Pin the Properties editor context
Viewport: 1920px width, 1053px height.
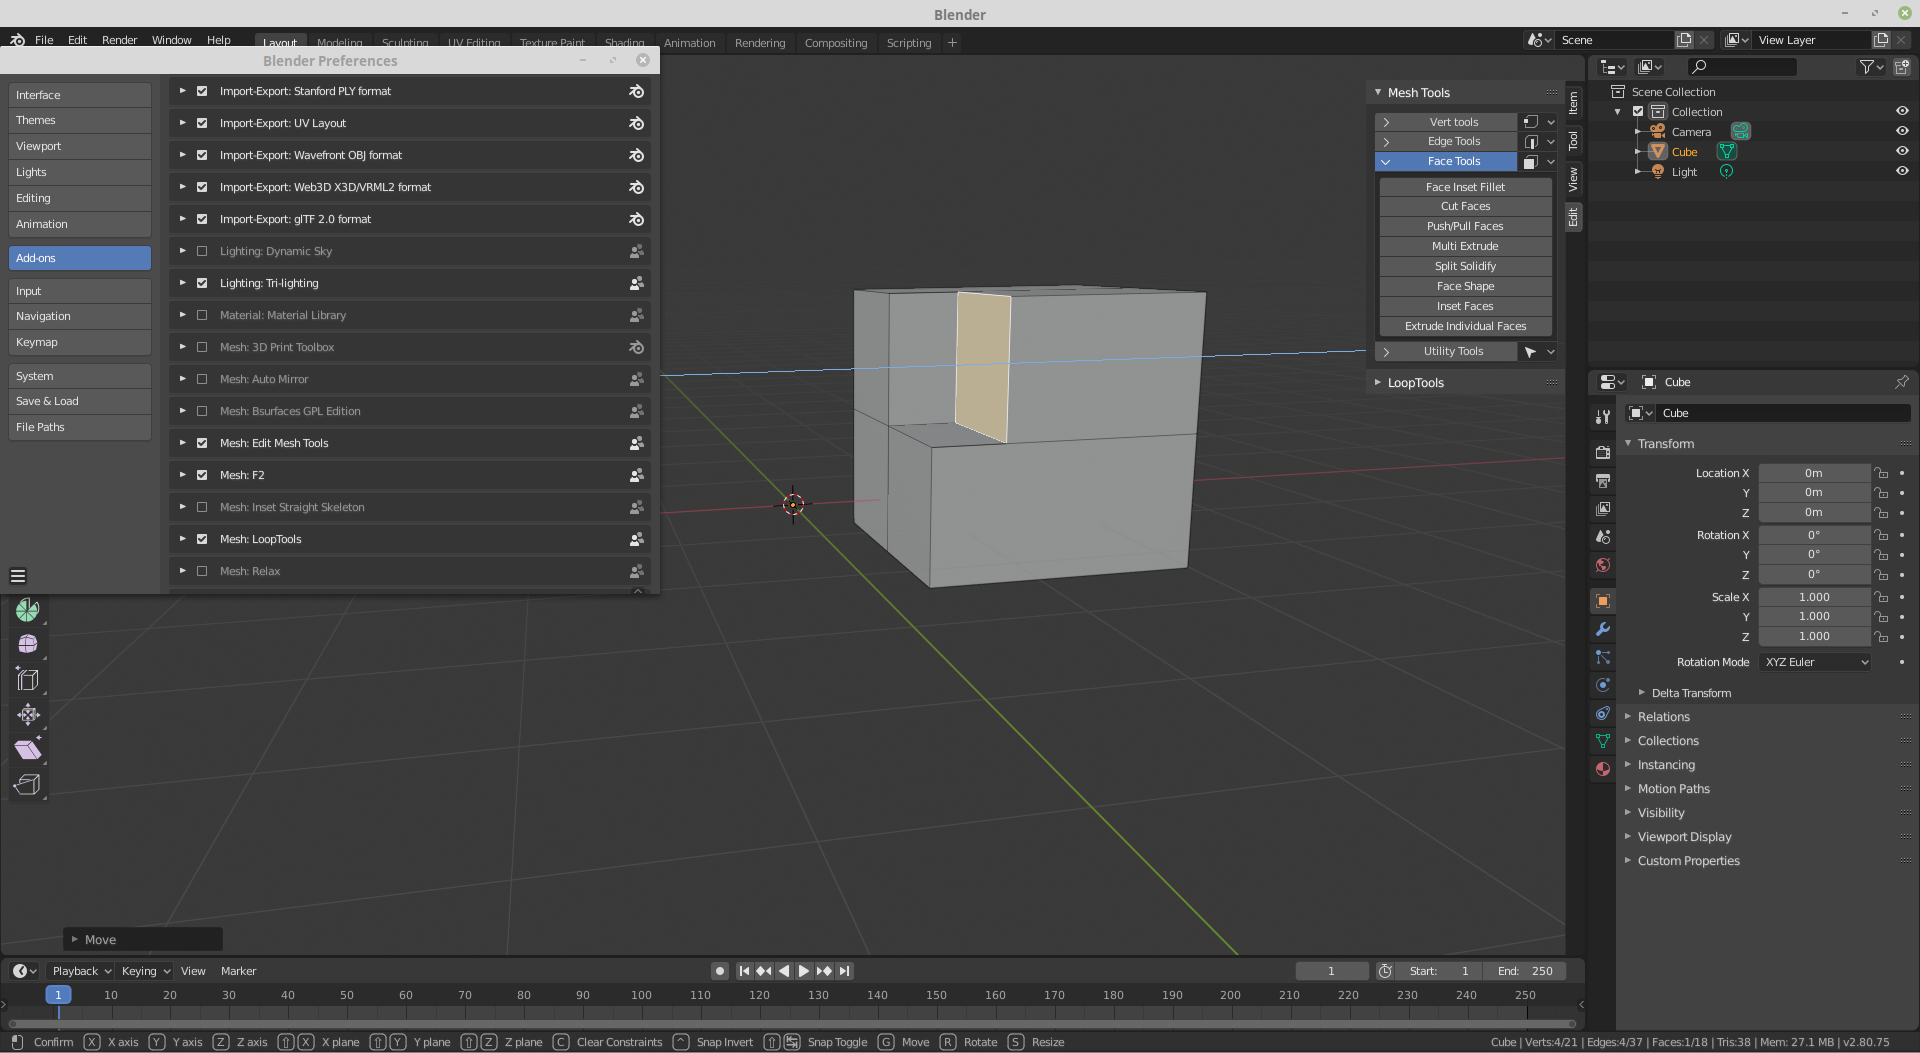tap(1901, 382)
